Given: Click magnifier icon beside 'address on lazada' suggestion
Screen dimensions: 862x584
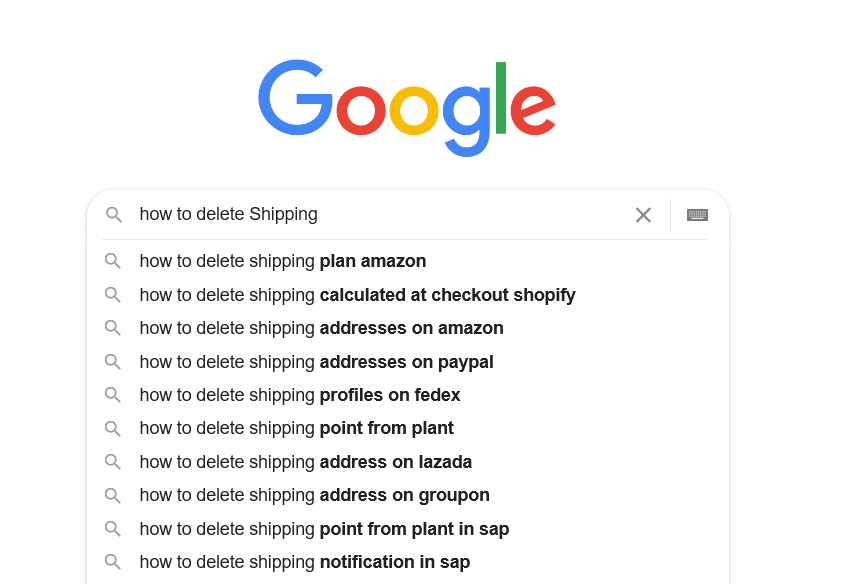Looking at the screenshot, I should coord(113,462).
